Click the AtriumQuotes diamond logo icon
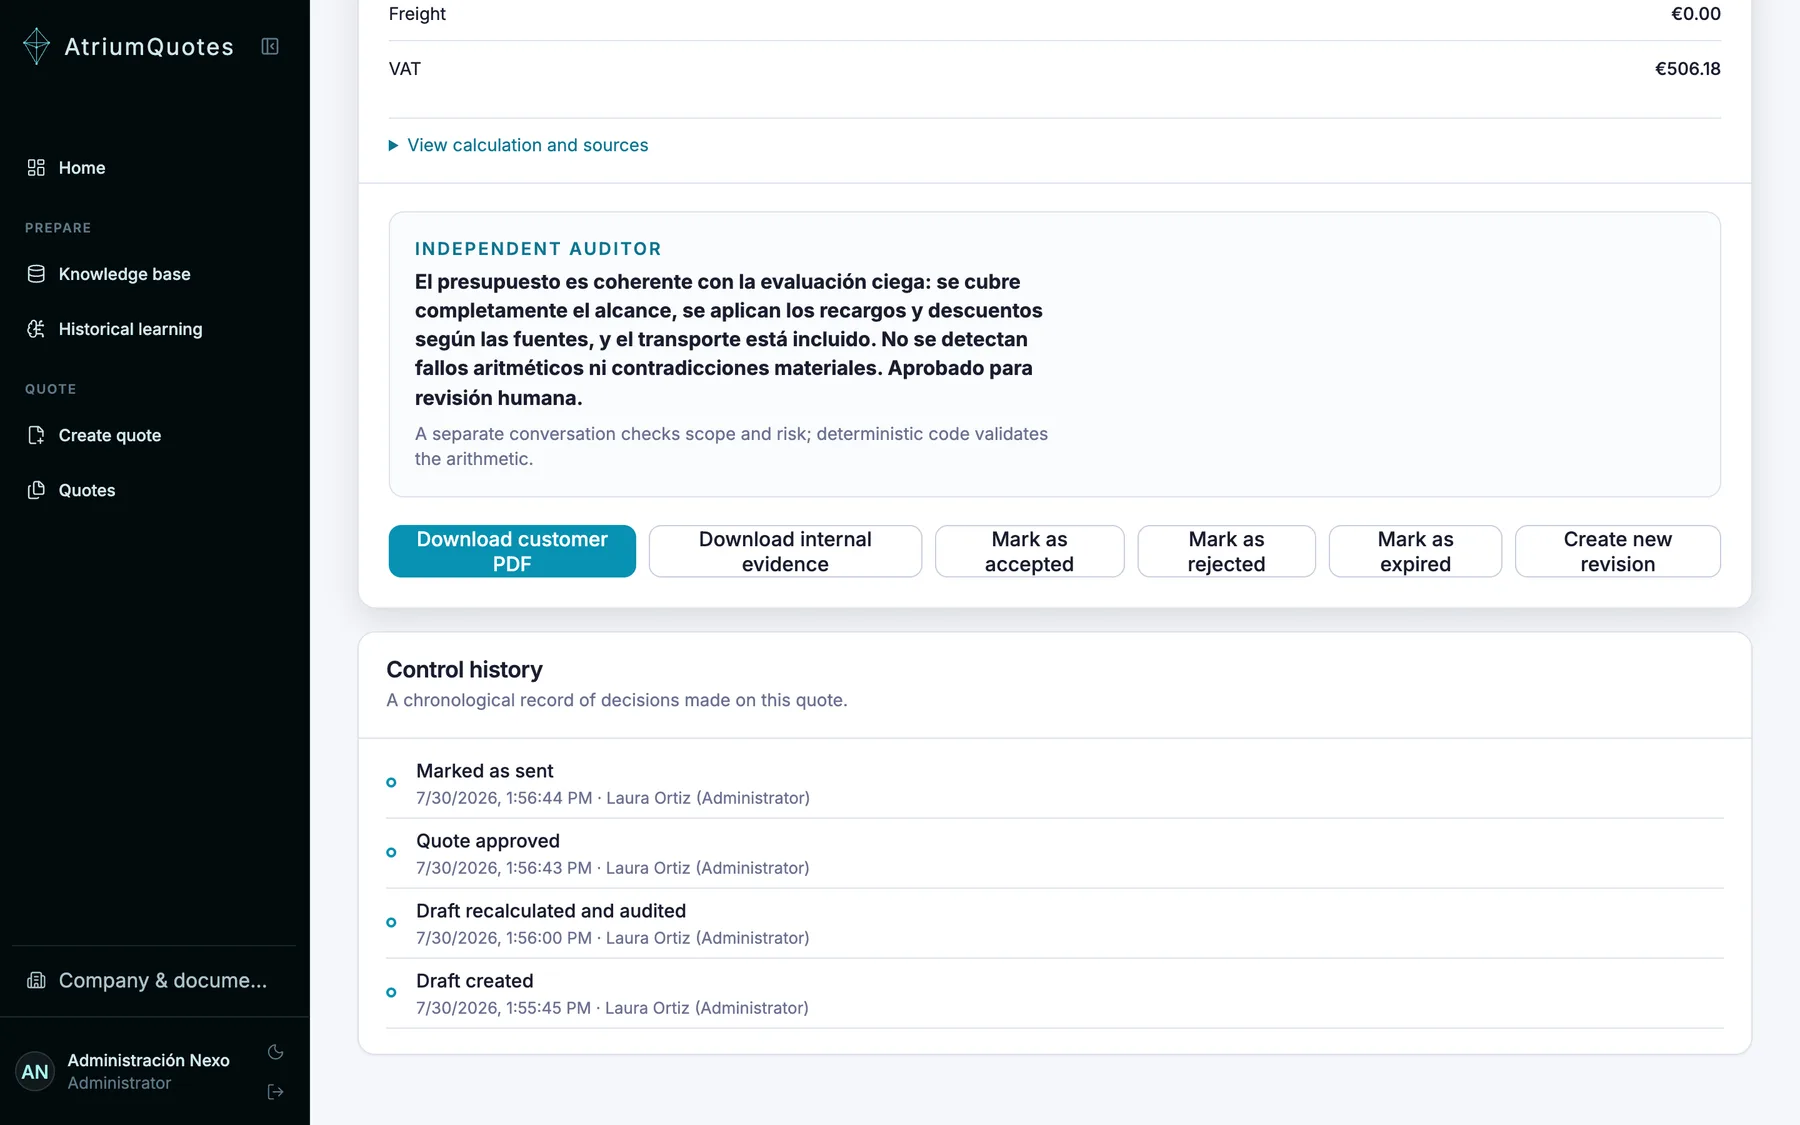 click(x=36, y=46)
